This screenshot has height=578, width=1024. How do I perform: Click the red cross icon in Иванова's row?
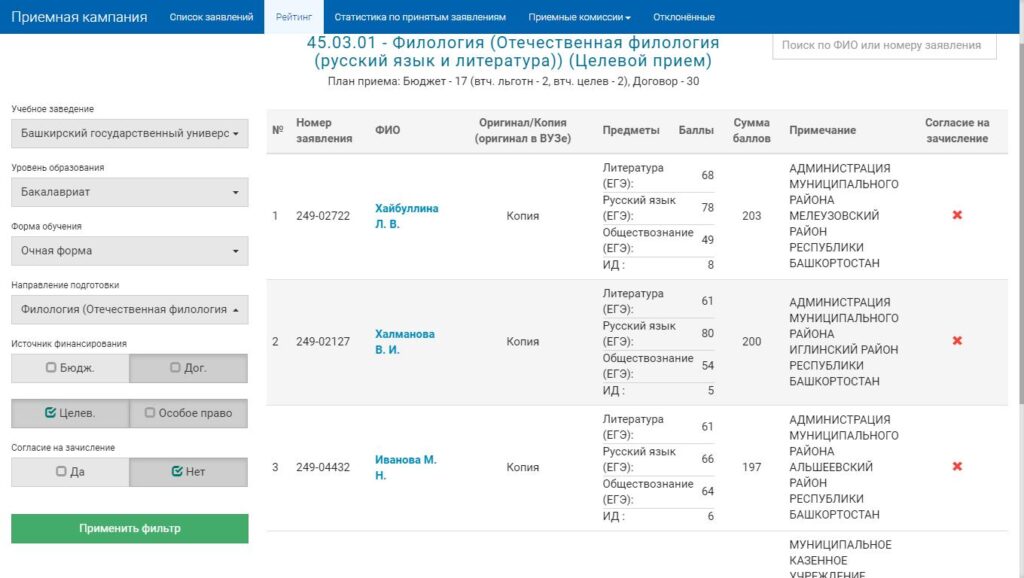[957, 467]
